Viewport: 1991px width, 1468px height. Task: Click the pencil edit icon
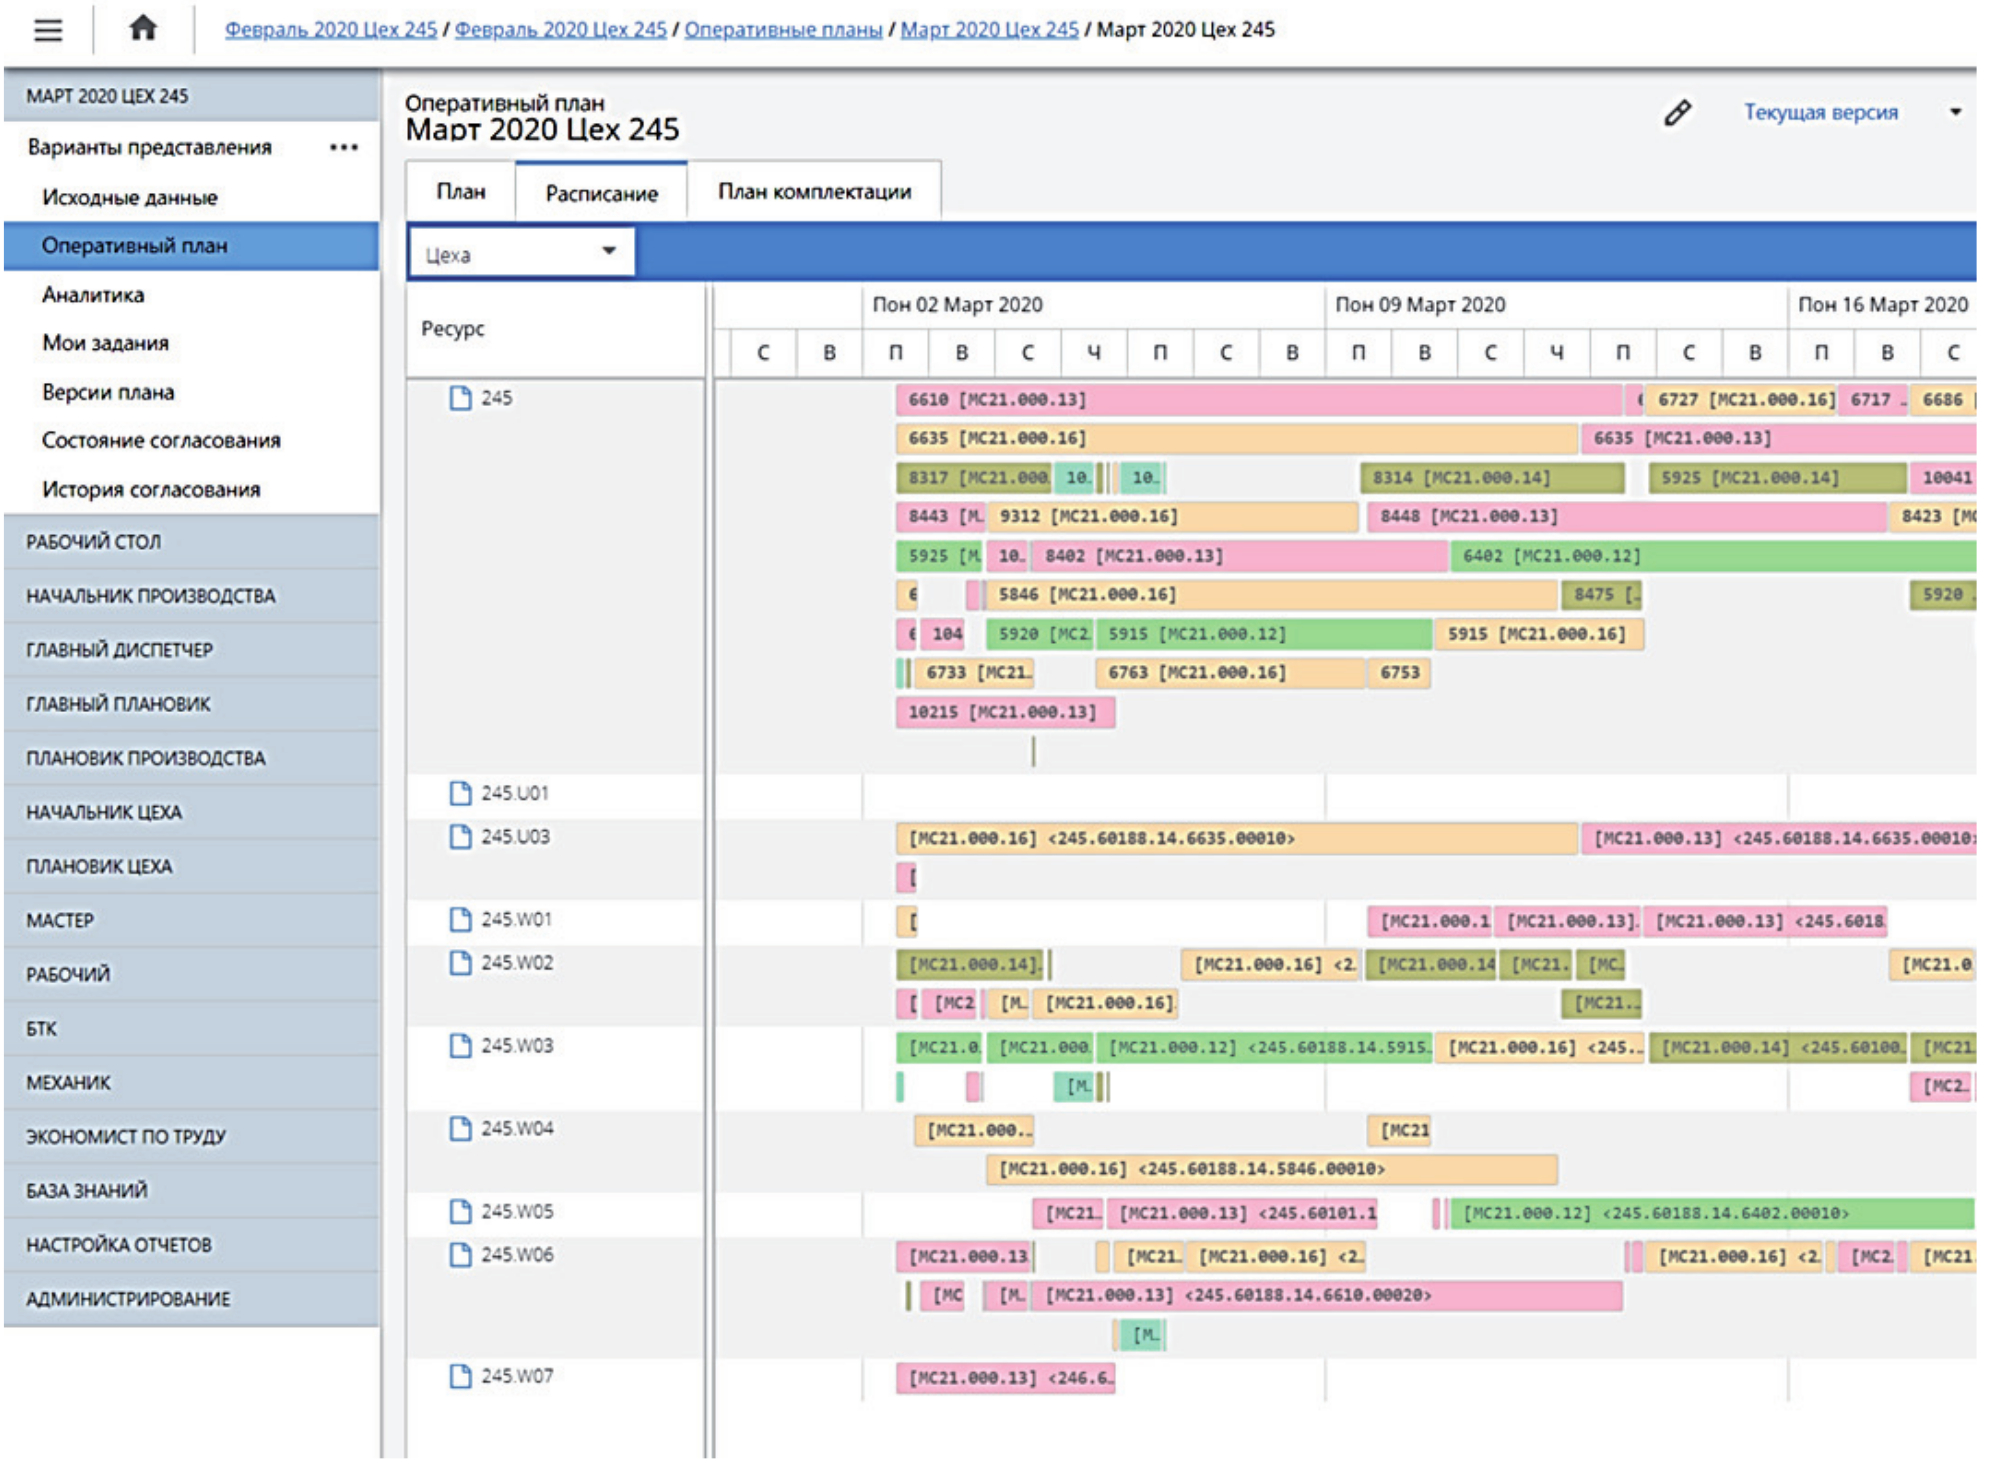(x=1677, y=113)
